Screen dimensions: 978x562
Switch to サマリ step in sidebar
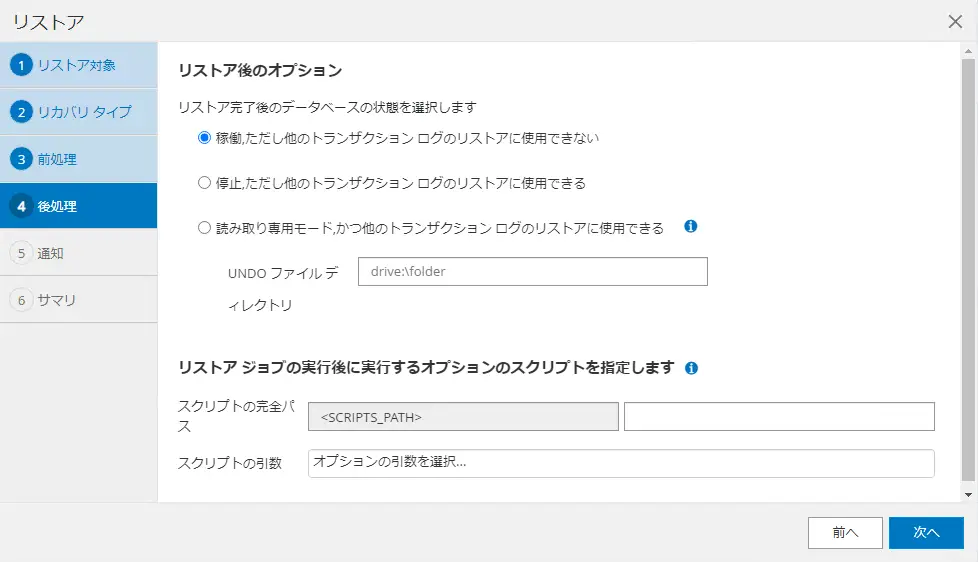[79, 300]
